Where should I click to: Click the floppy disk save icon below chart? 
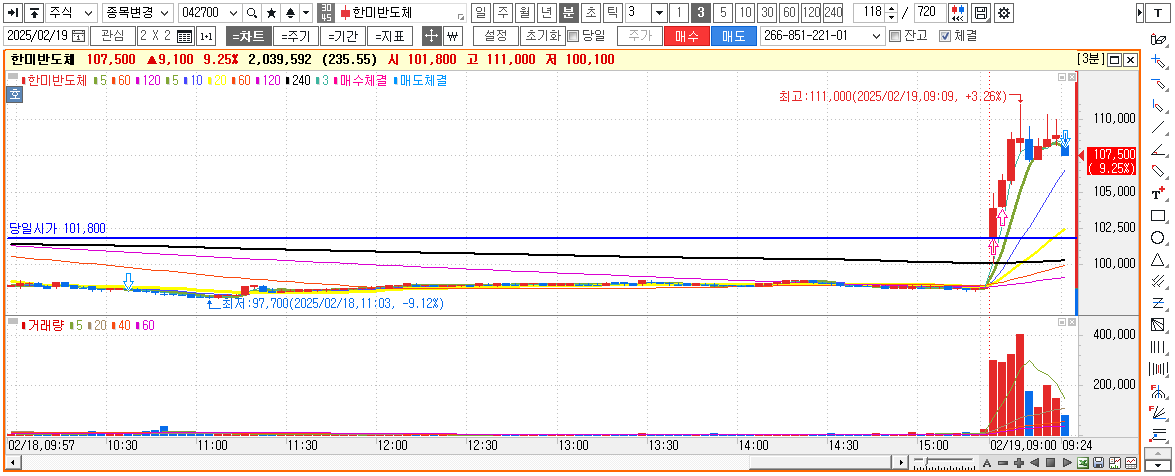pos(1099,463)
